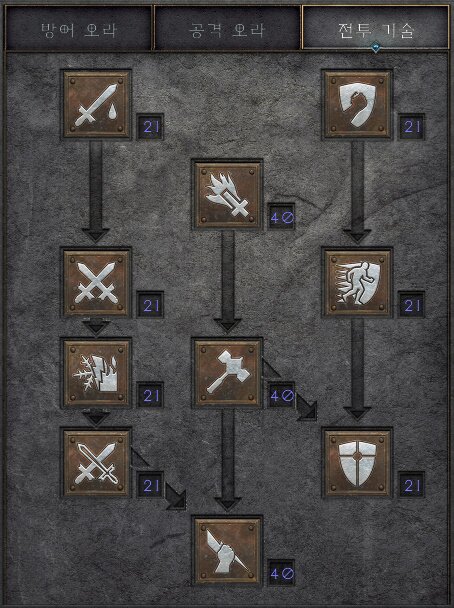Click level 40 box beside Holy Bolt
454x608 pixels.
click(x=281, y=217)
